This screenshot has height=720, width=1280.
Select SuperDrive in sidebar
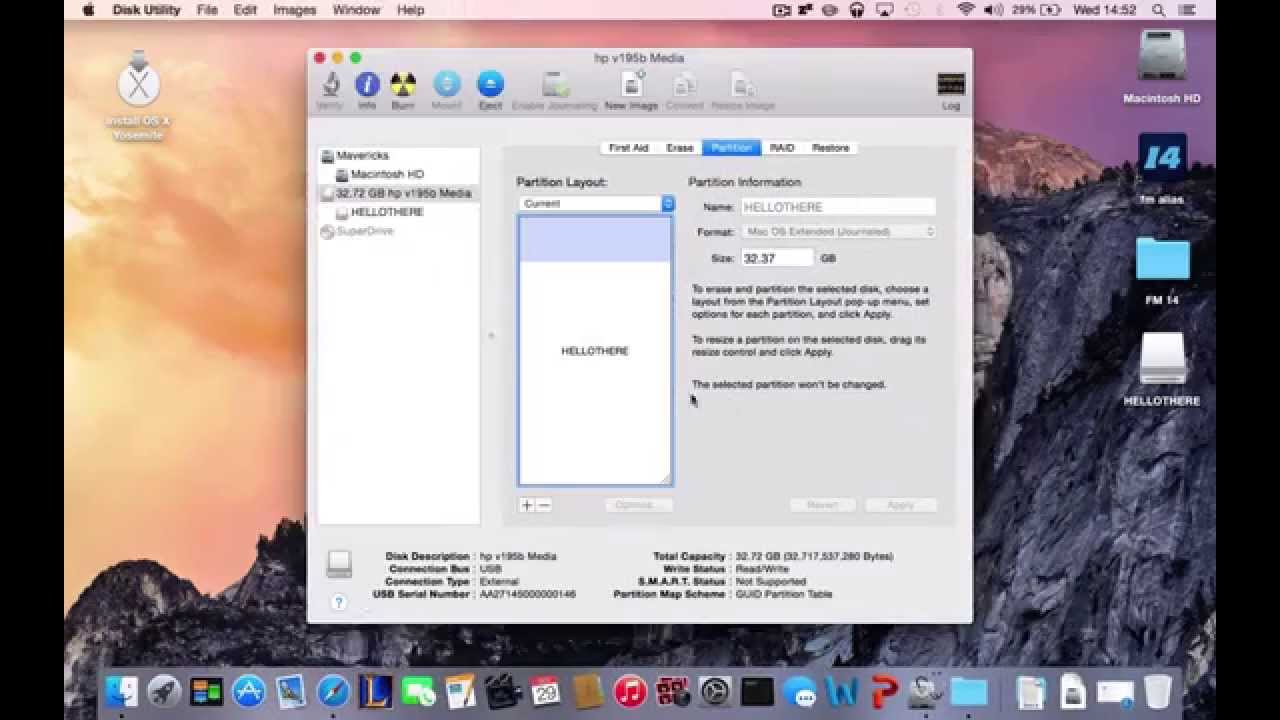coord(364,231)
